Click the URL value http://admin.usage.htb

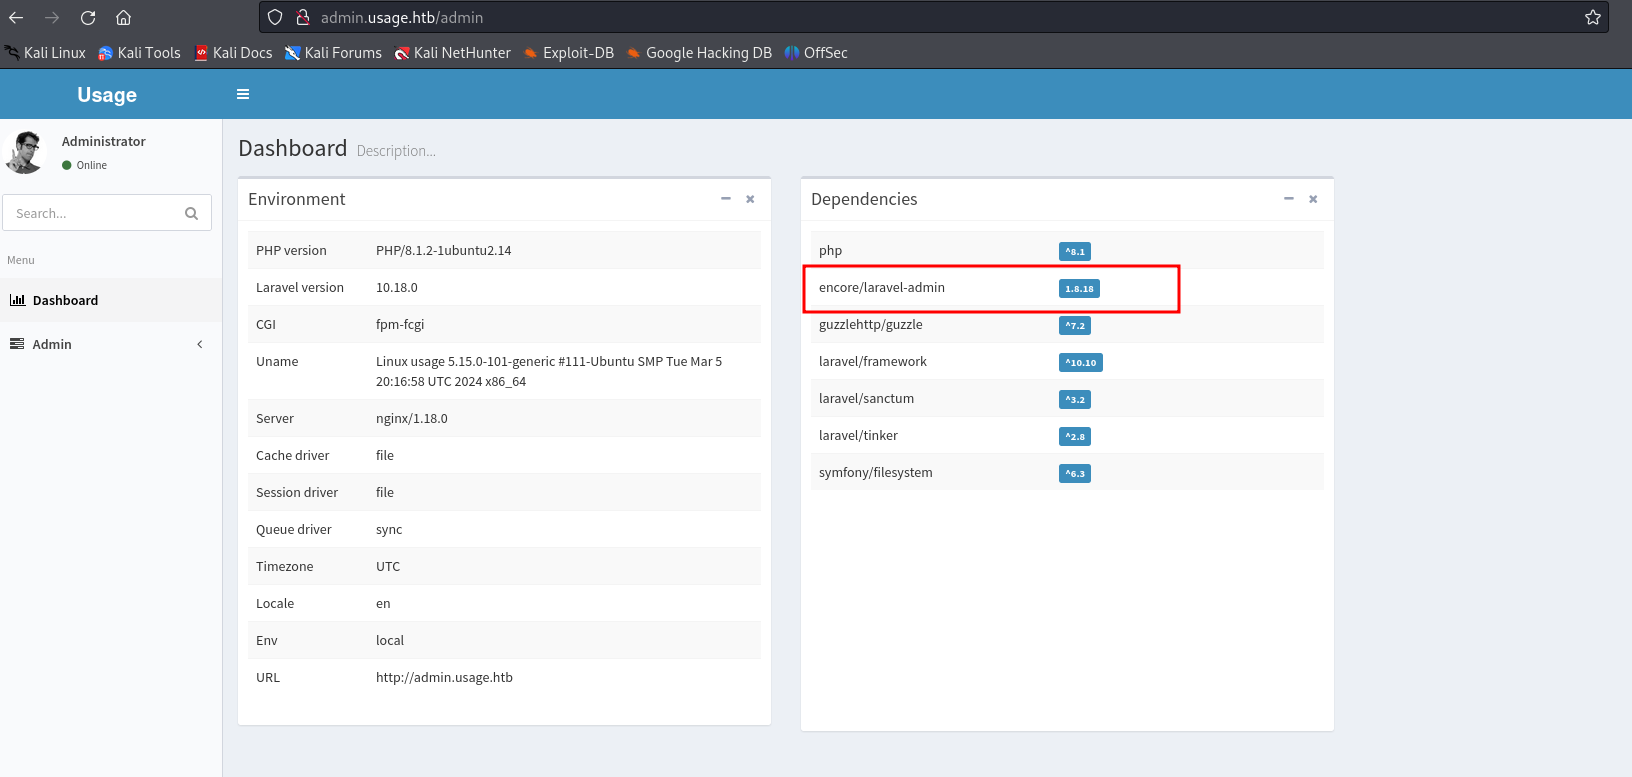(445, 677)
